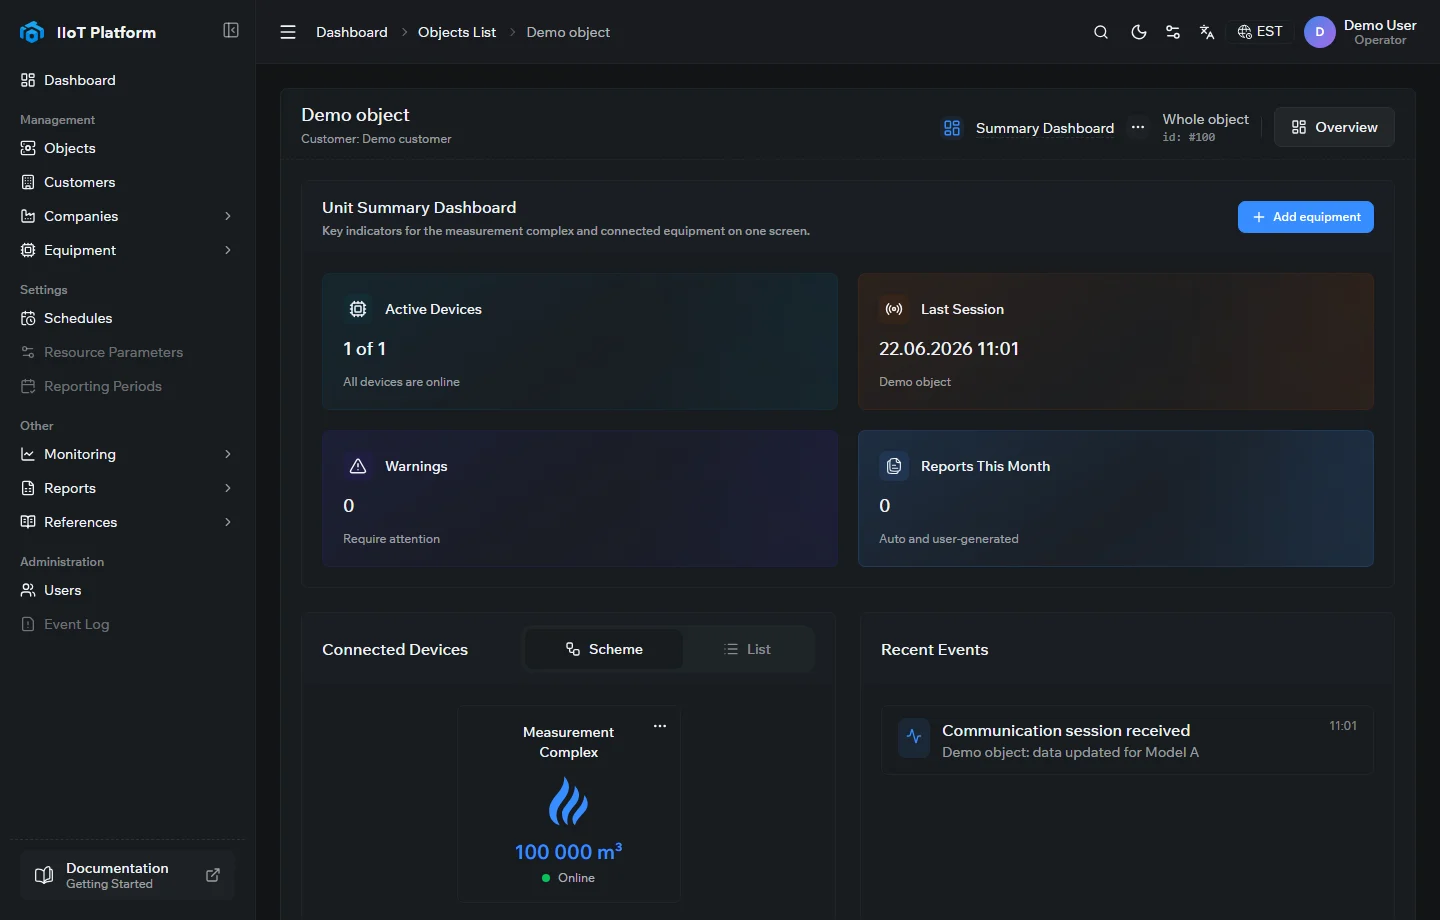
Task: Click the Users sidebar icon
Action: coord(28,590)
